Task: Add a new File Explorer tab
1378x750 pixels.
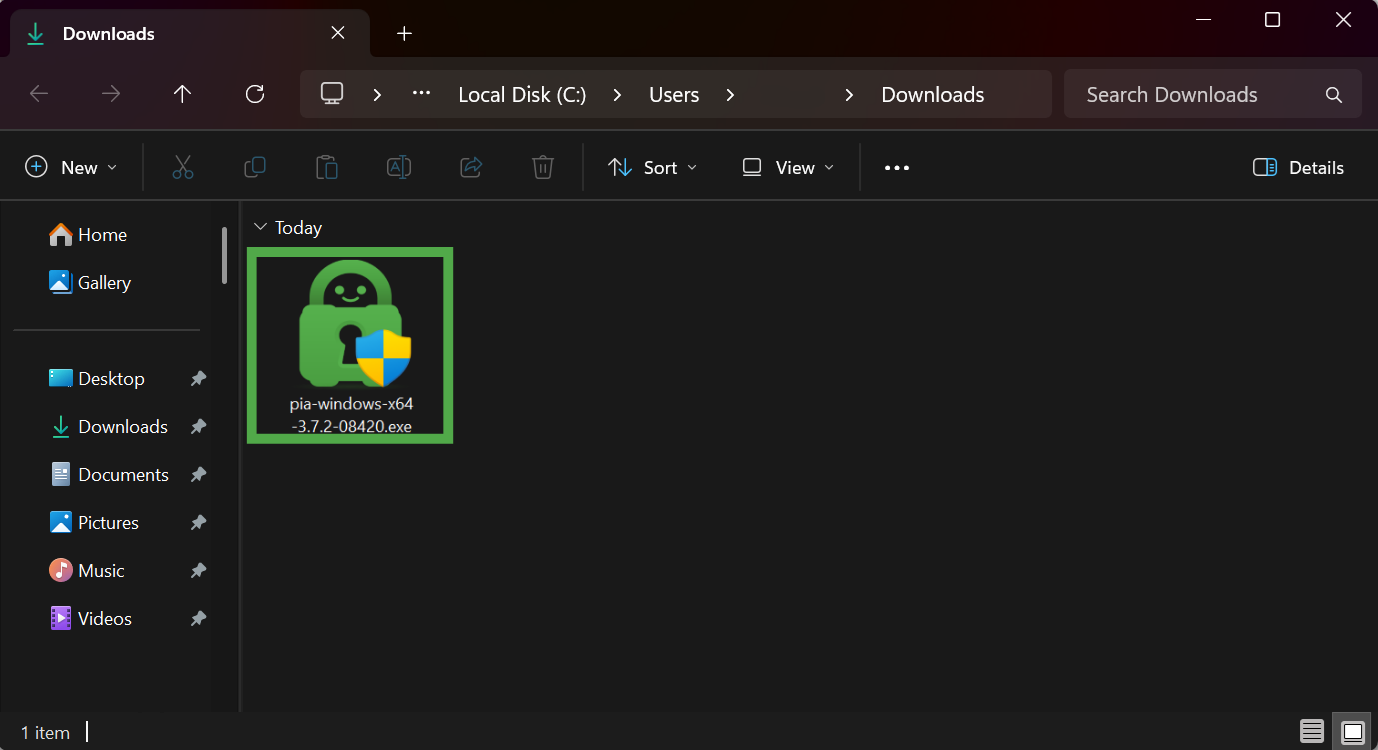Action: point(404,33)
